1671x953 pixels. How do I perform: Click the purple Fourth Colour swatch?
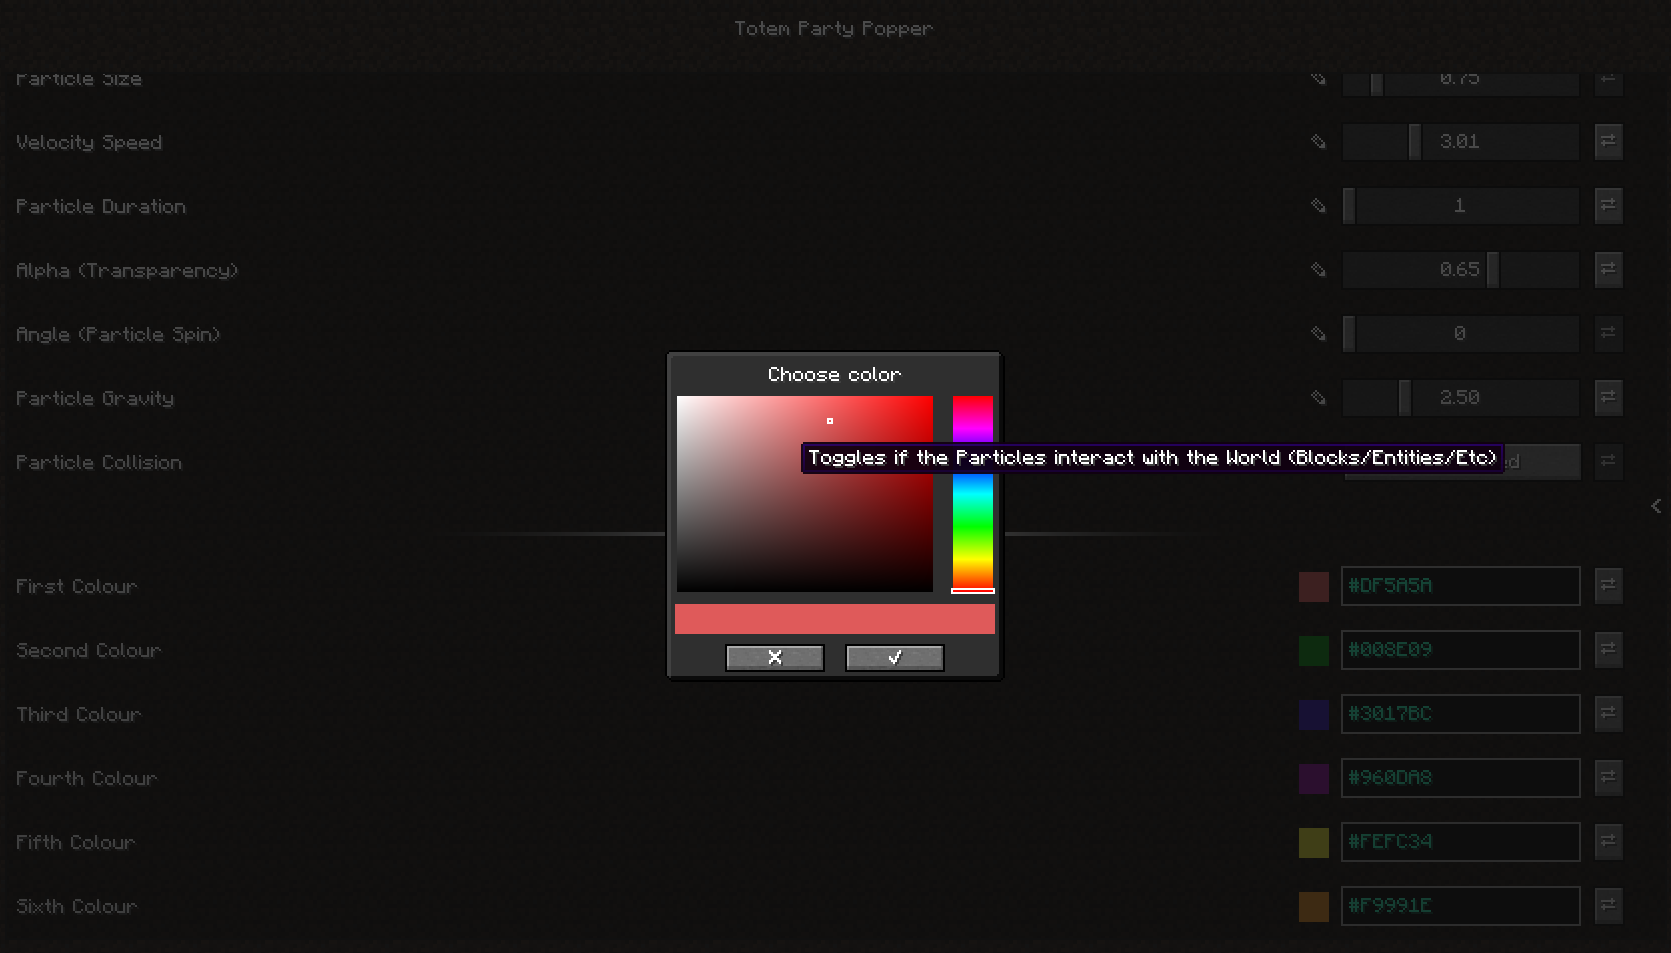1313,777
